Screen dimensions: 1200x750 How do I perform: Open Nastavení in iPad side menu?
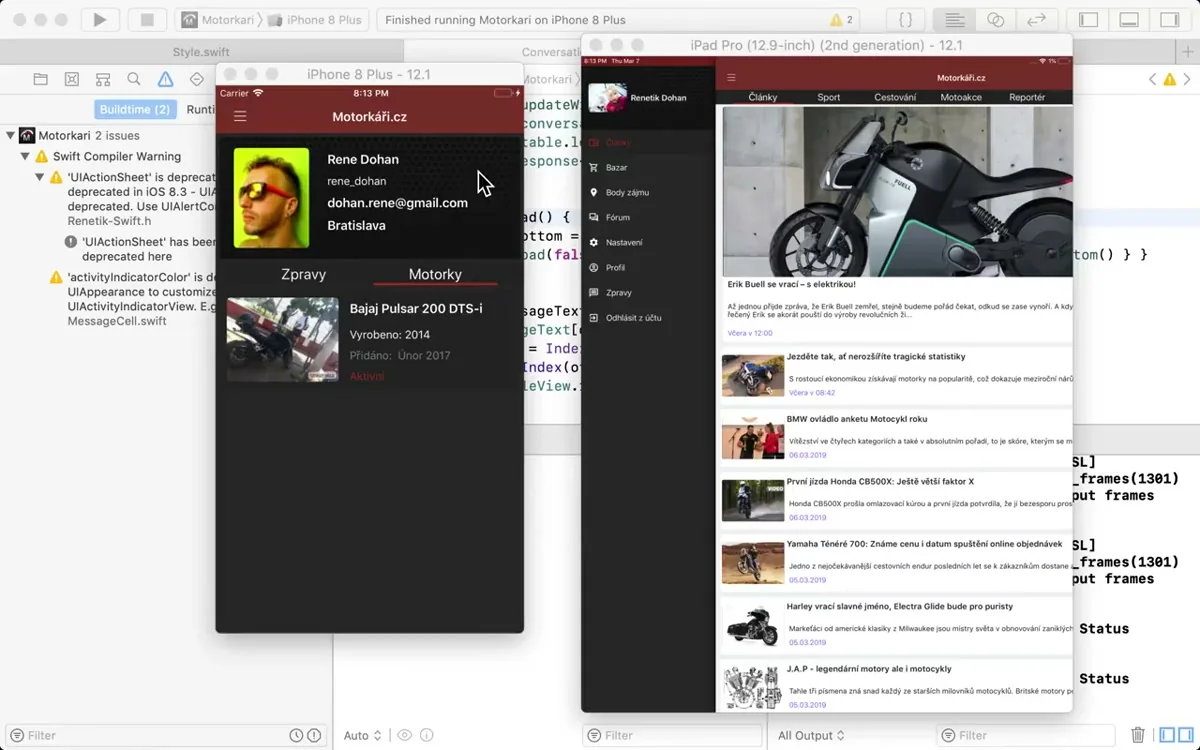649,242
